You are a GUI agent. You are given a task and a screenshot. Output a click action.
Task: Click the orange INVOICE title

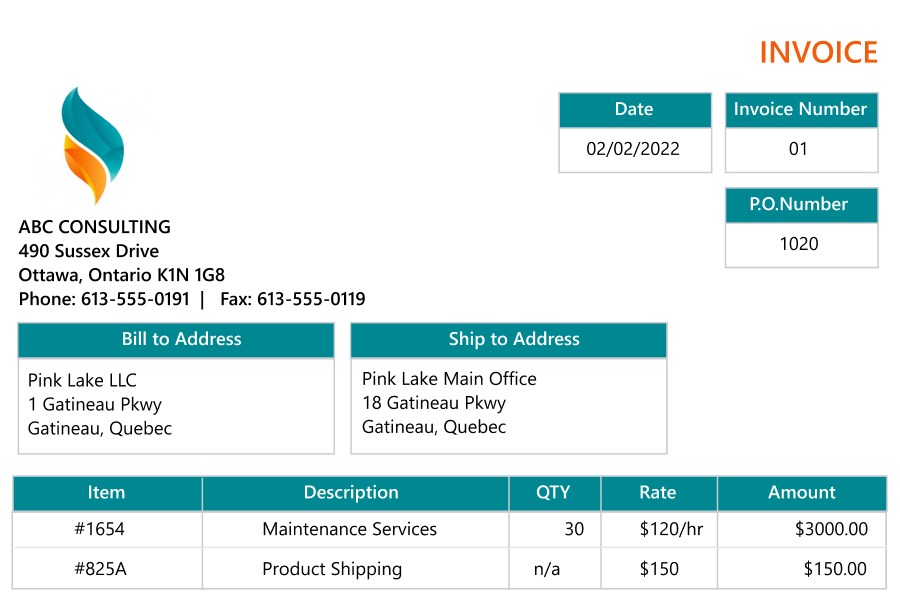tap(818, 52)
